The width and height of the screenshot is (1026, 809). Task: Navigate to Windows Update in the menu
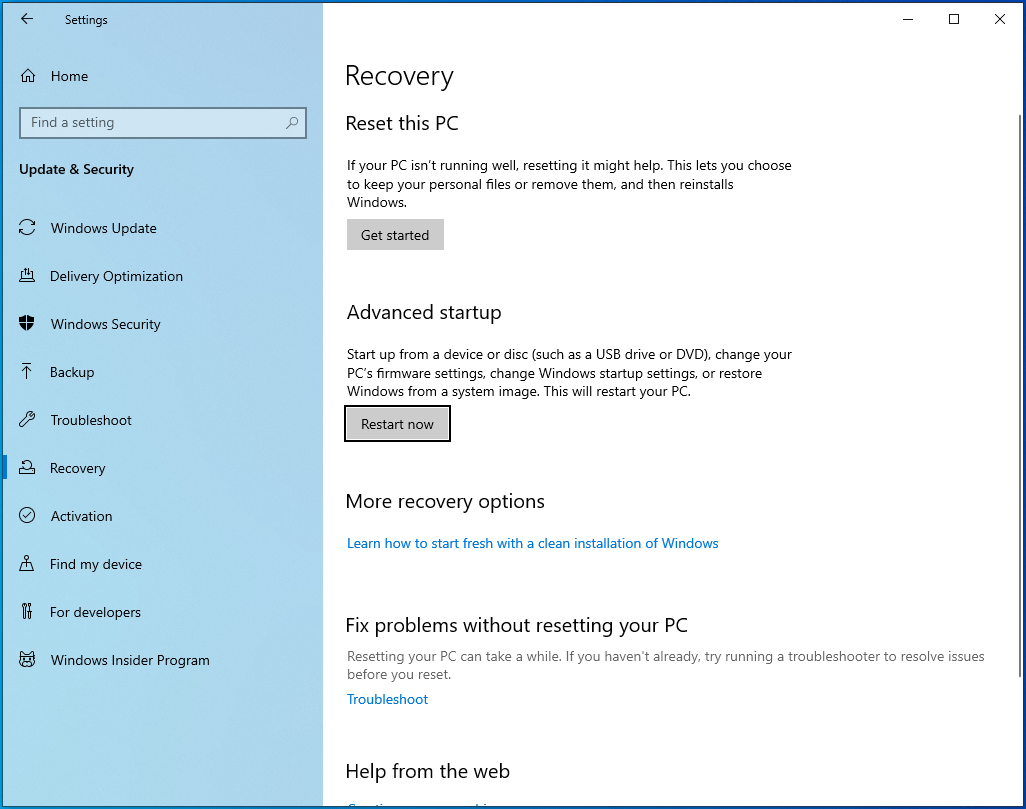click(x=103, y=228)
